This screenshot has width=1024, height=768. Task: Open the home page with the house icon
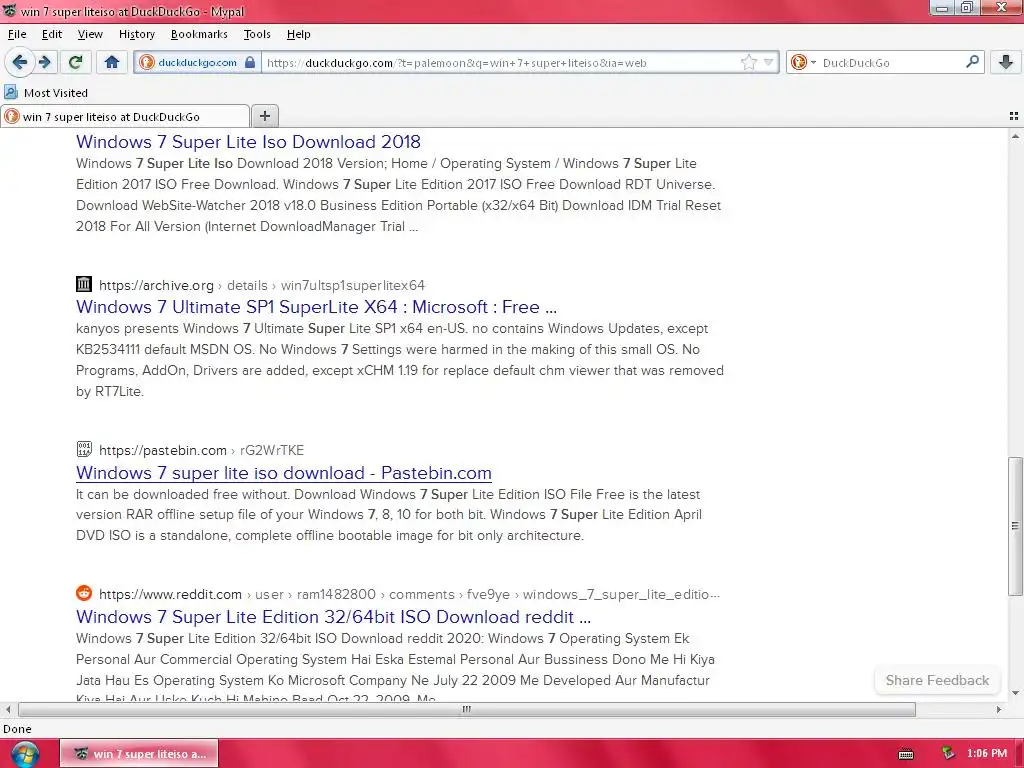click(112, 62)
